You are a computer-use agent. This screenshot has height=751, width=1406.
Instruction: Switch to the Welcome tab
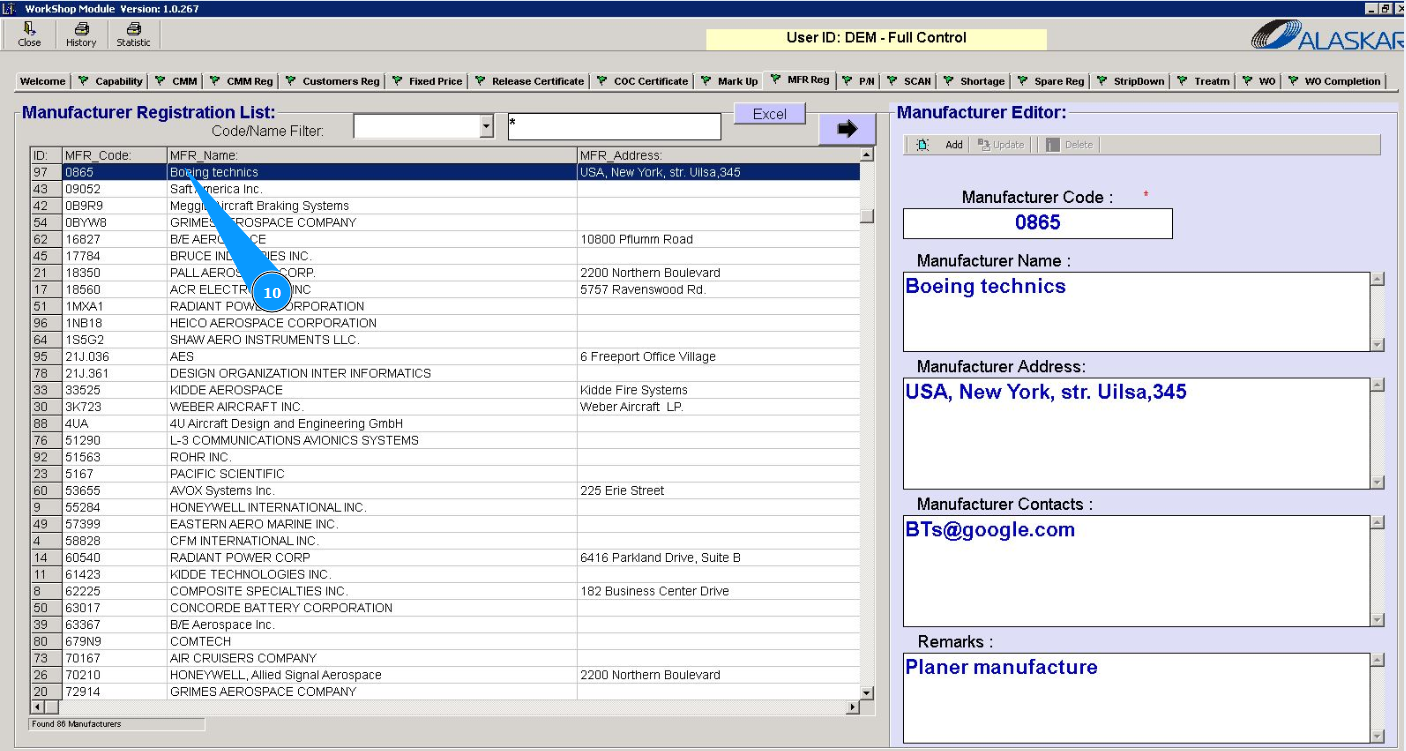43,81
